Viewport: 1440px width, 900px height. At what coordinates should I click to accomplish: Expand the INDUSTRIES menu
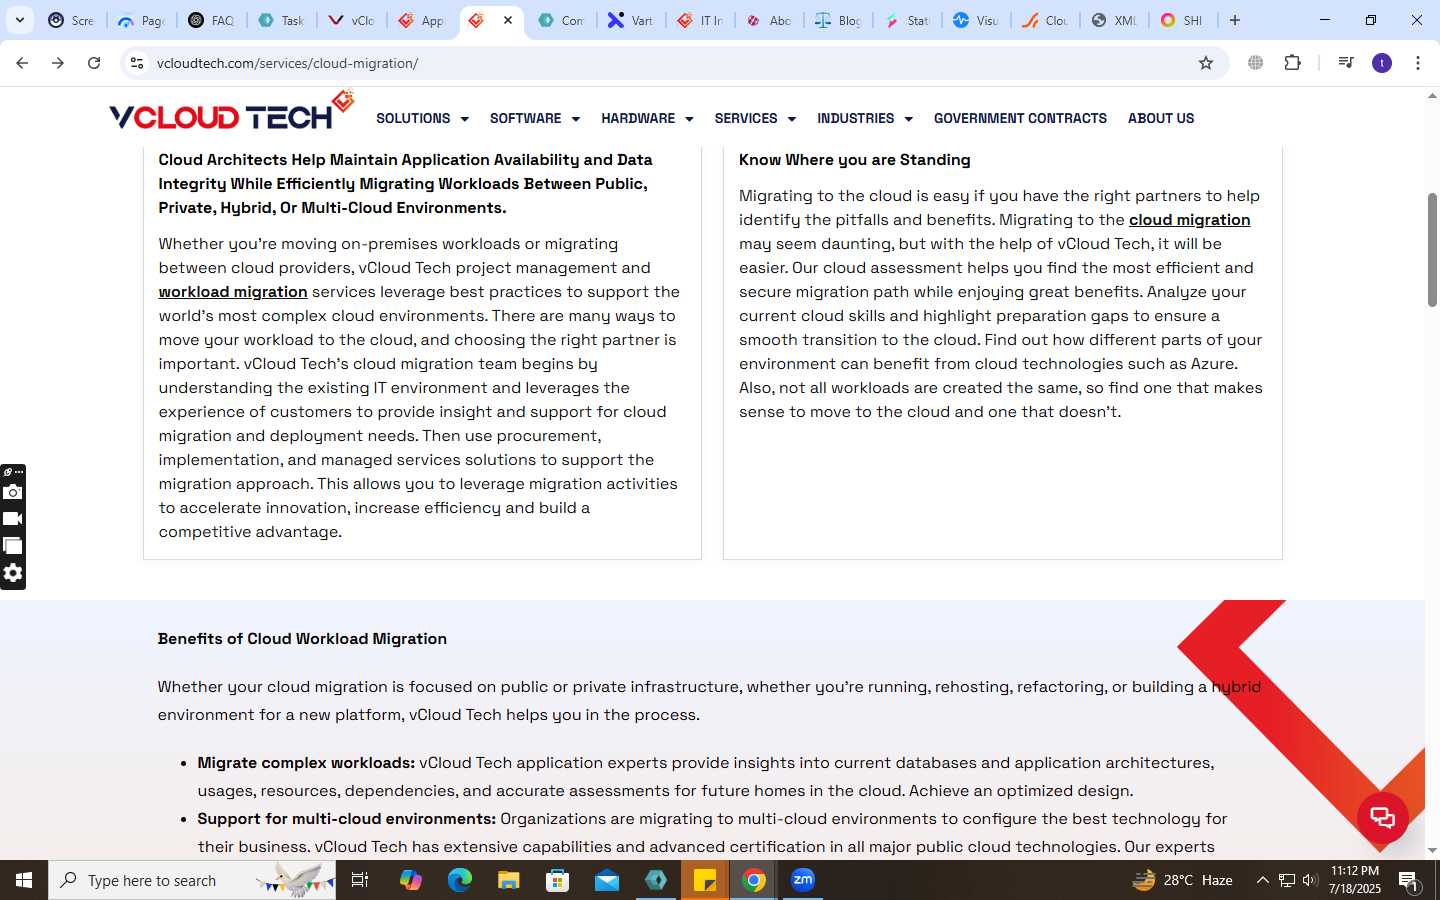coord(865,118)
